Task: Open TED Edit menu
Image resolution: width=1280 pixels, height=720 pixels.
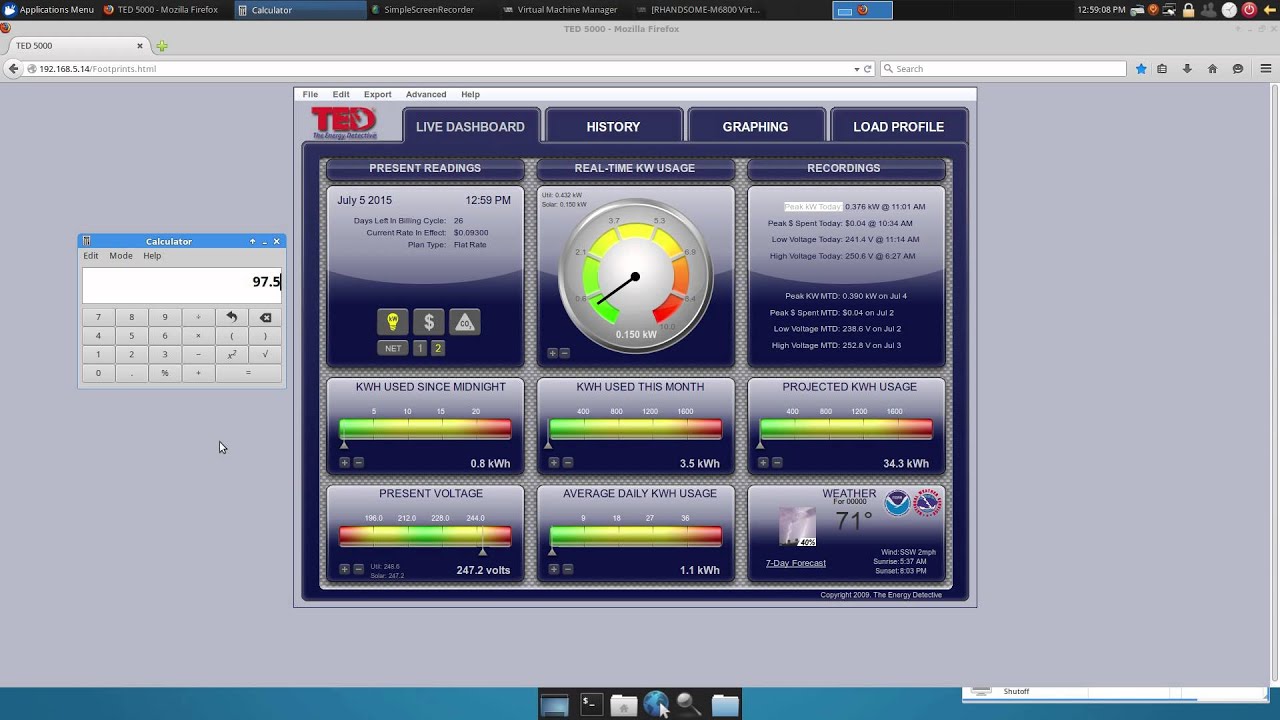Action: [x=341, y=94]
